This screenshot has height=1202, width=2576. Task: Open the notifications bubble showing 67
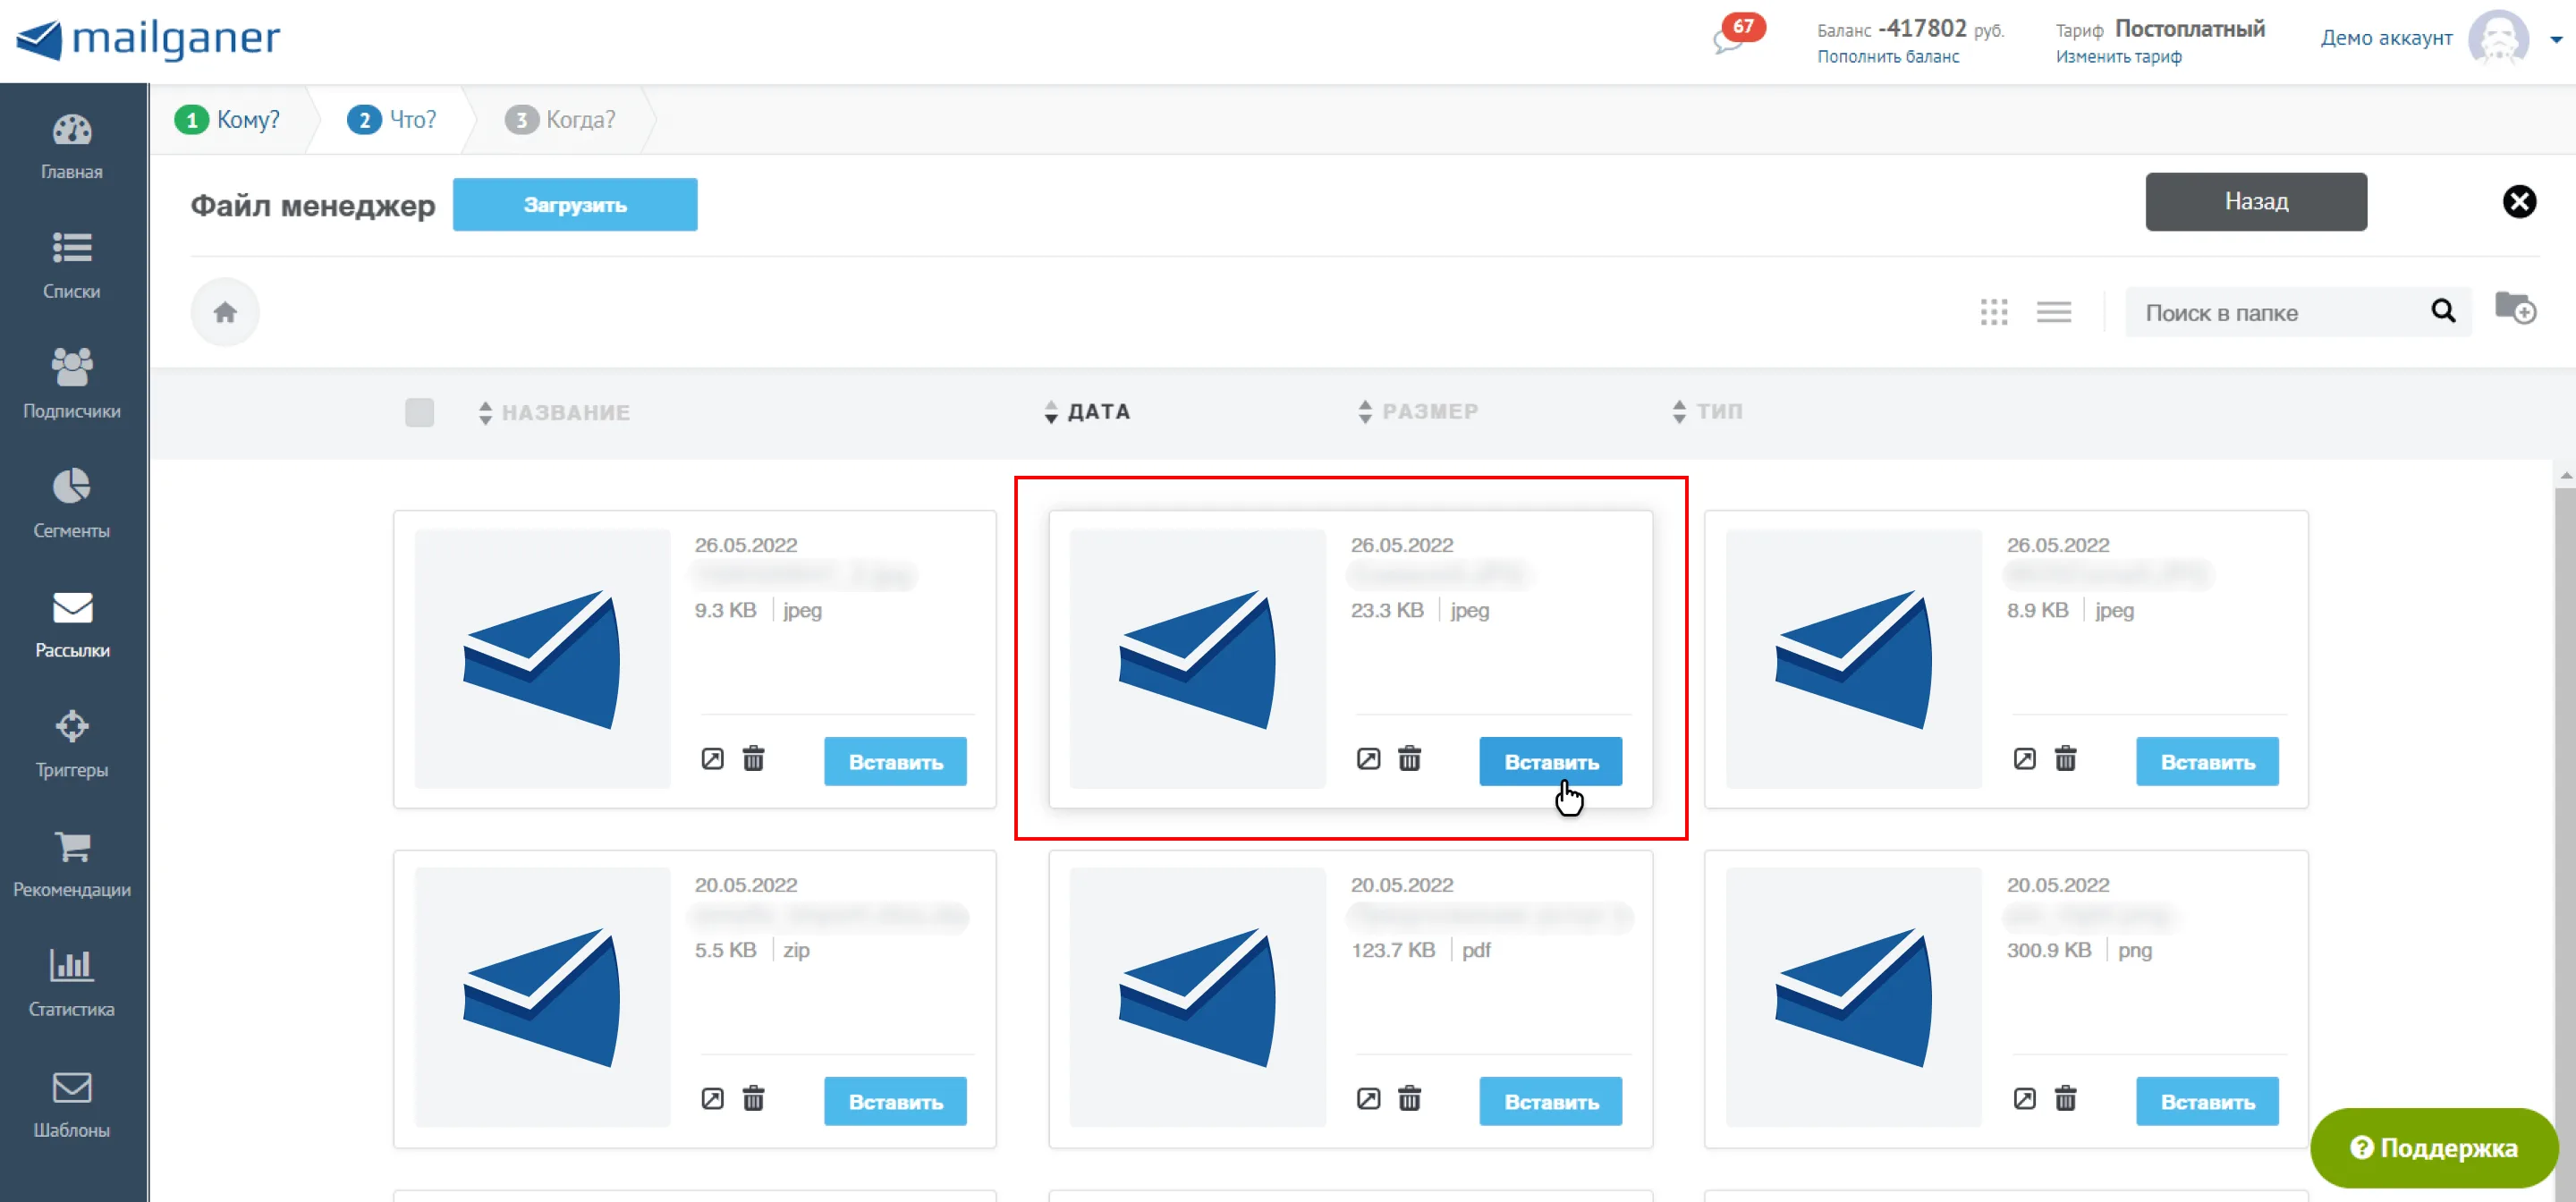click(1738, 33)
